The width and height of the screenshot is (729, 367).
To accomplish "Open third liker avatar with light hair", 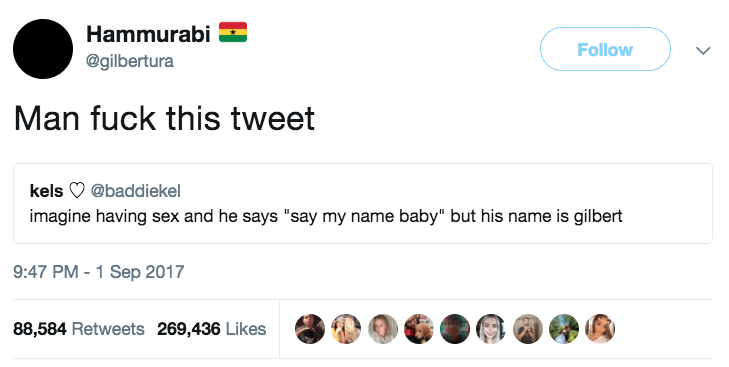I will 383,329.
